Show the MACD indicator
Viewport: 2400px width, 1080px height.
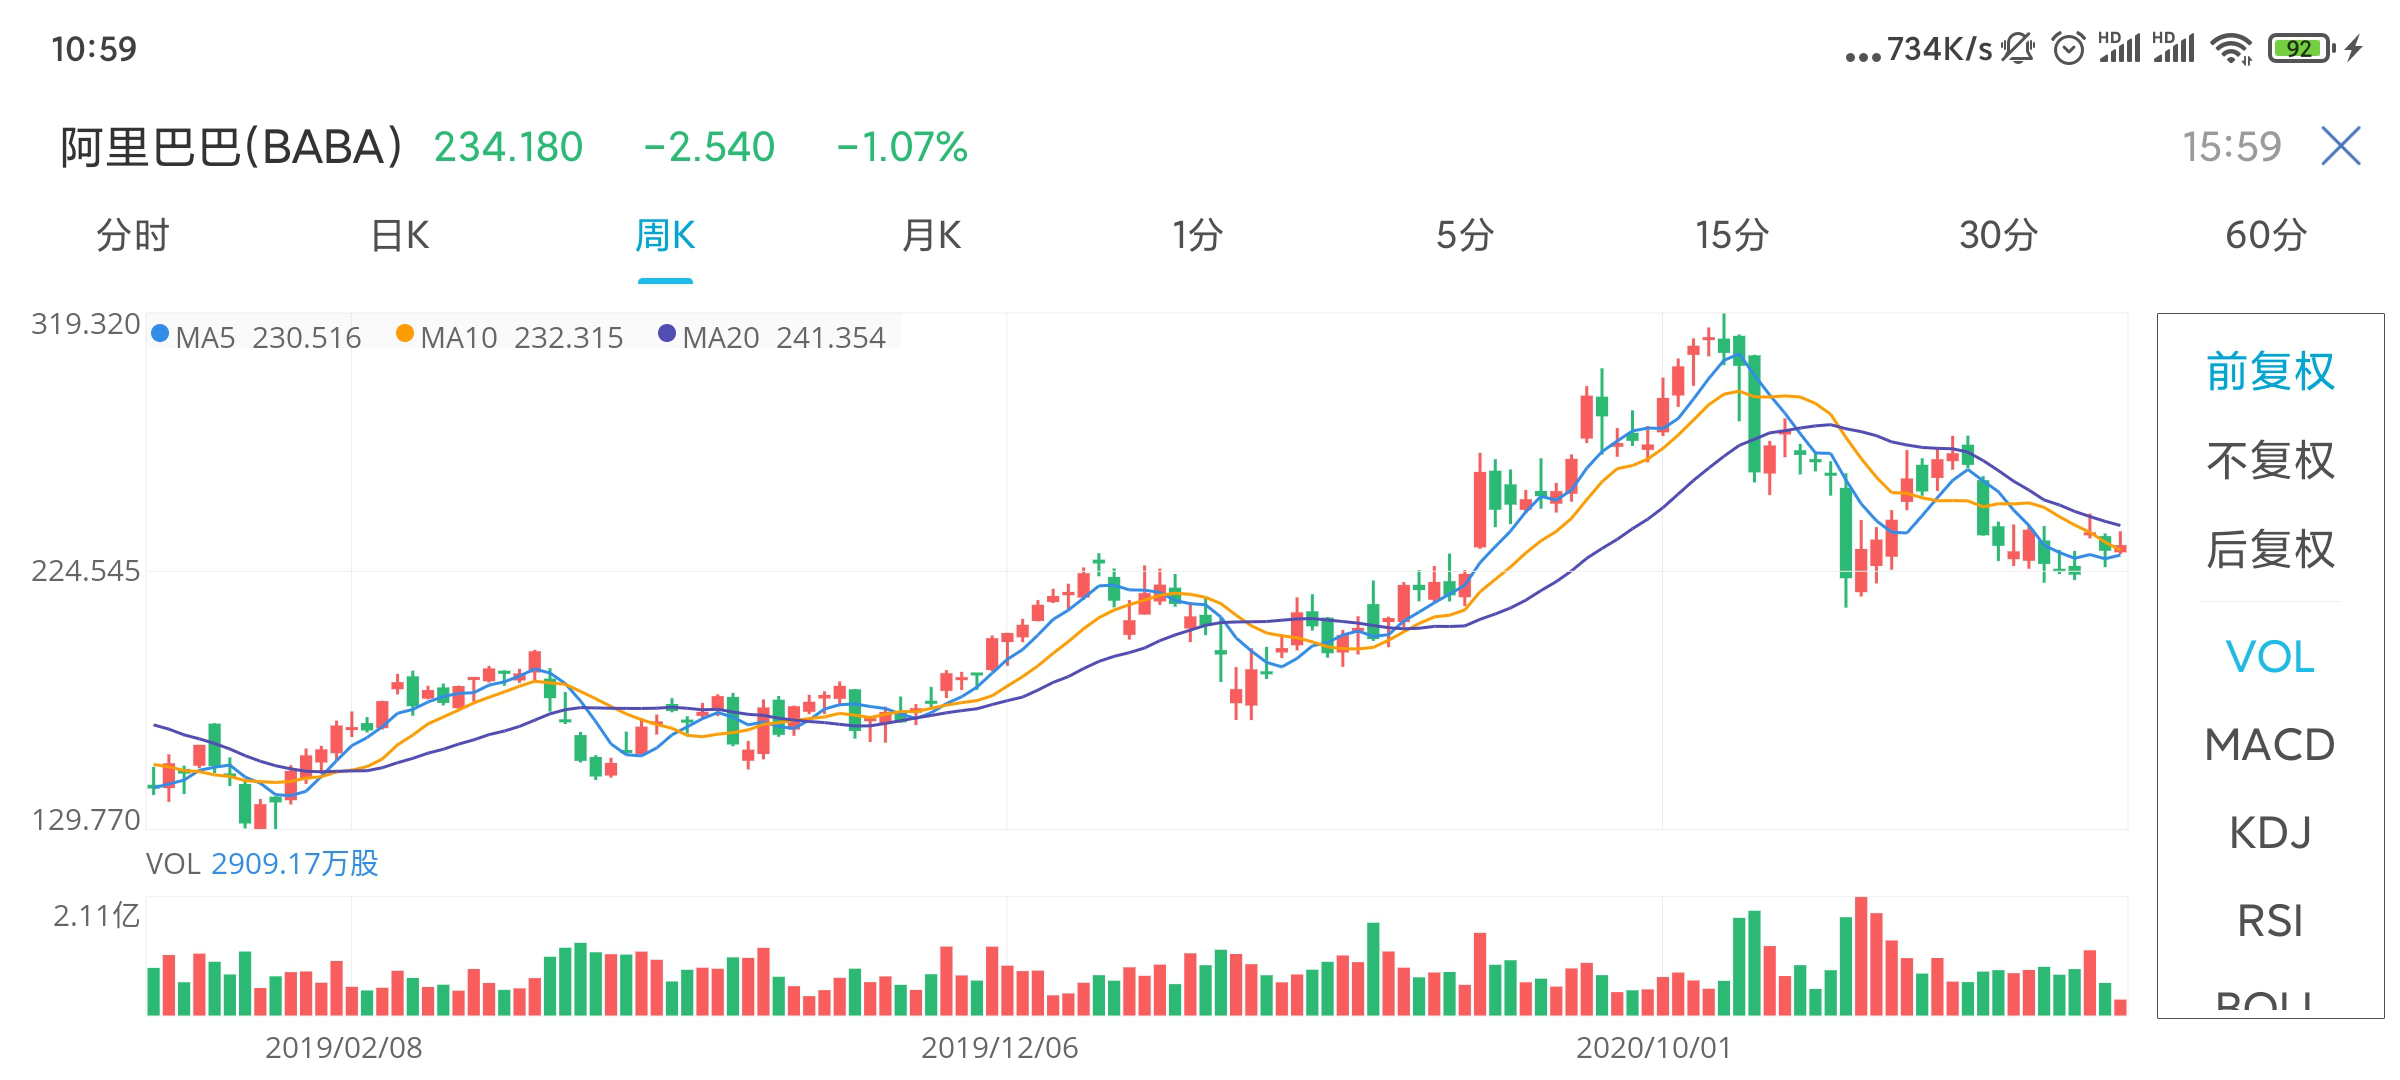click(x=2270, y=745)
